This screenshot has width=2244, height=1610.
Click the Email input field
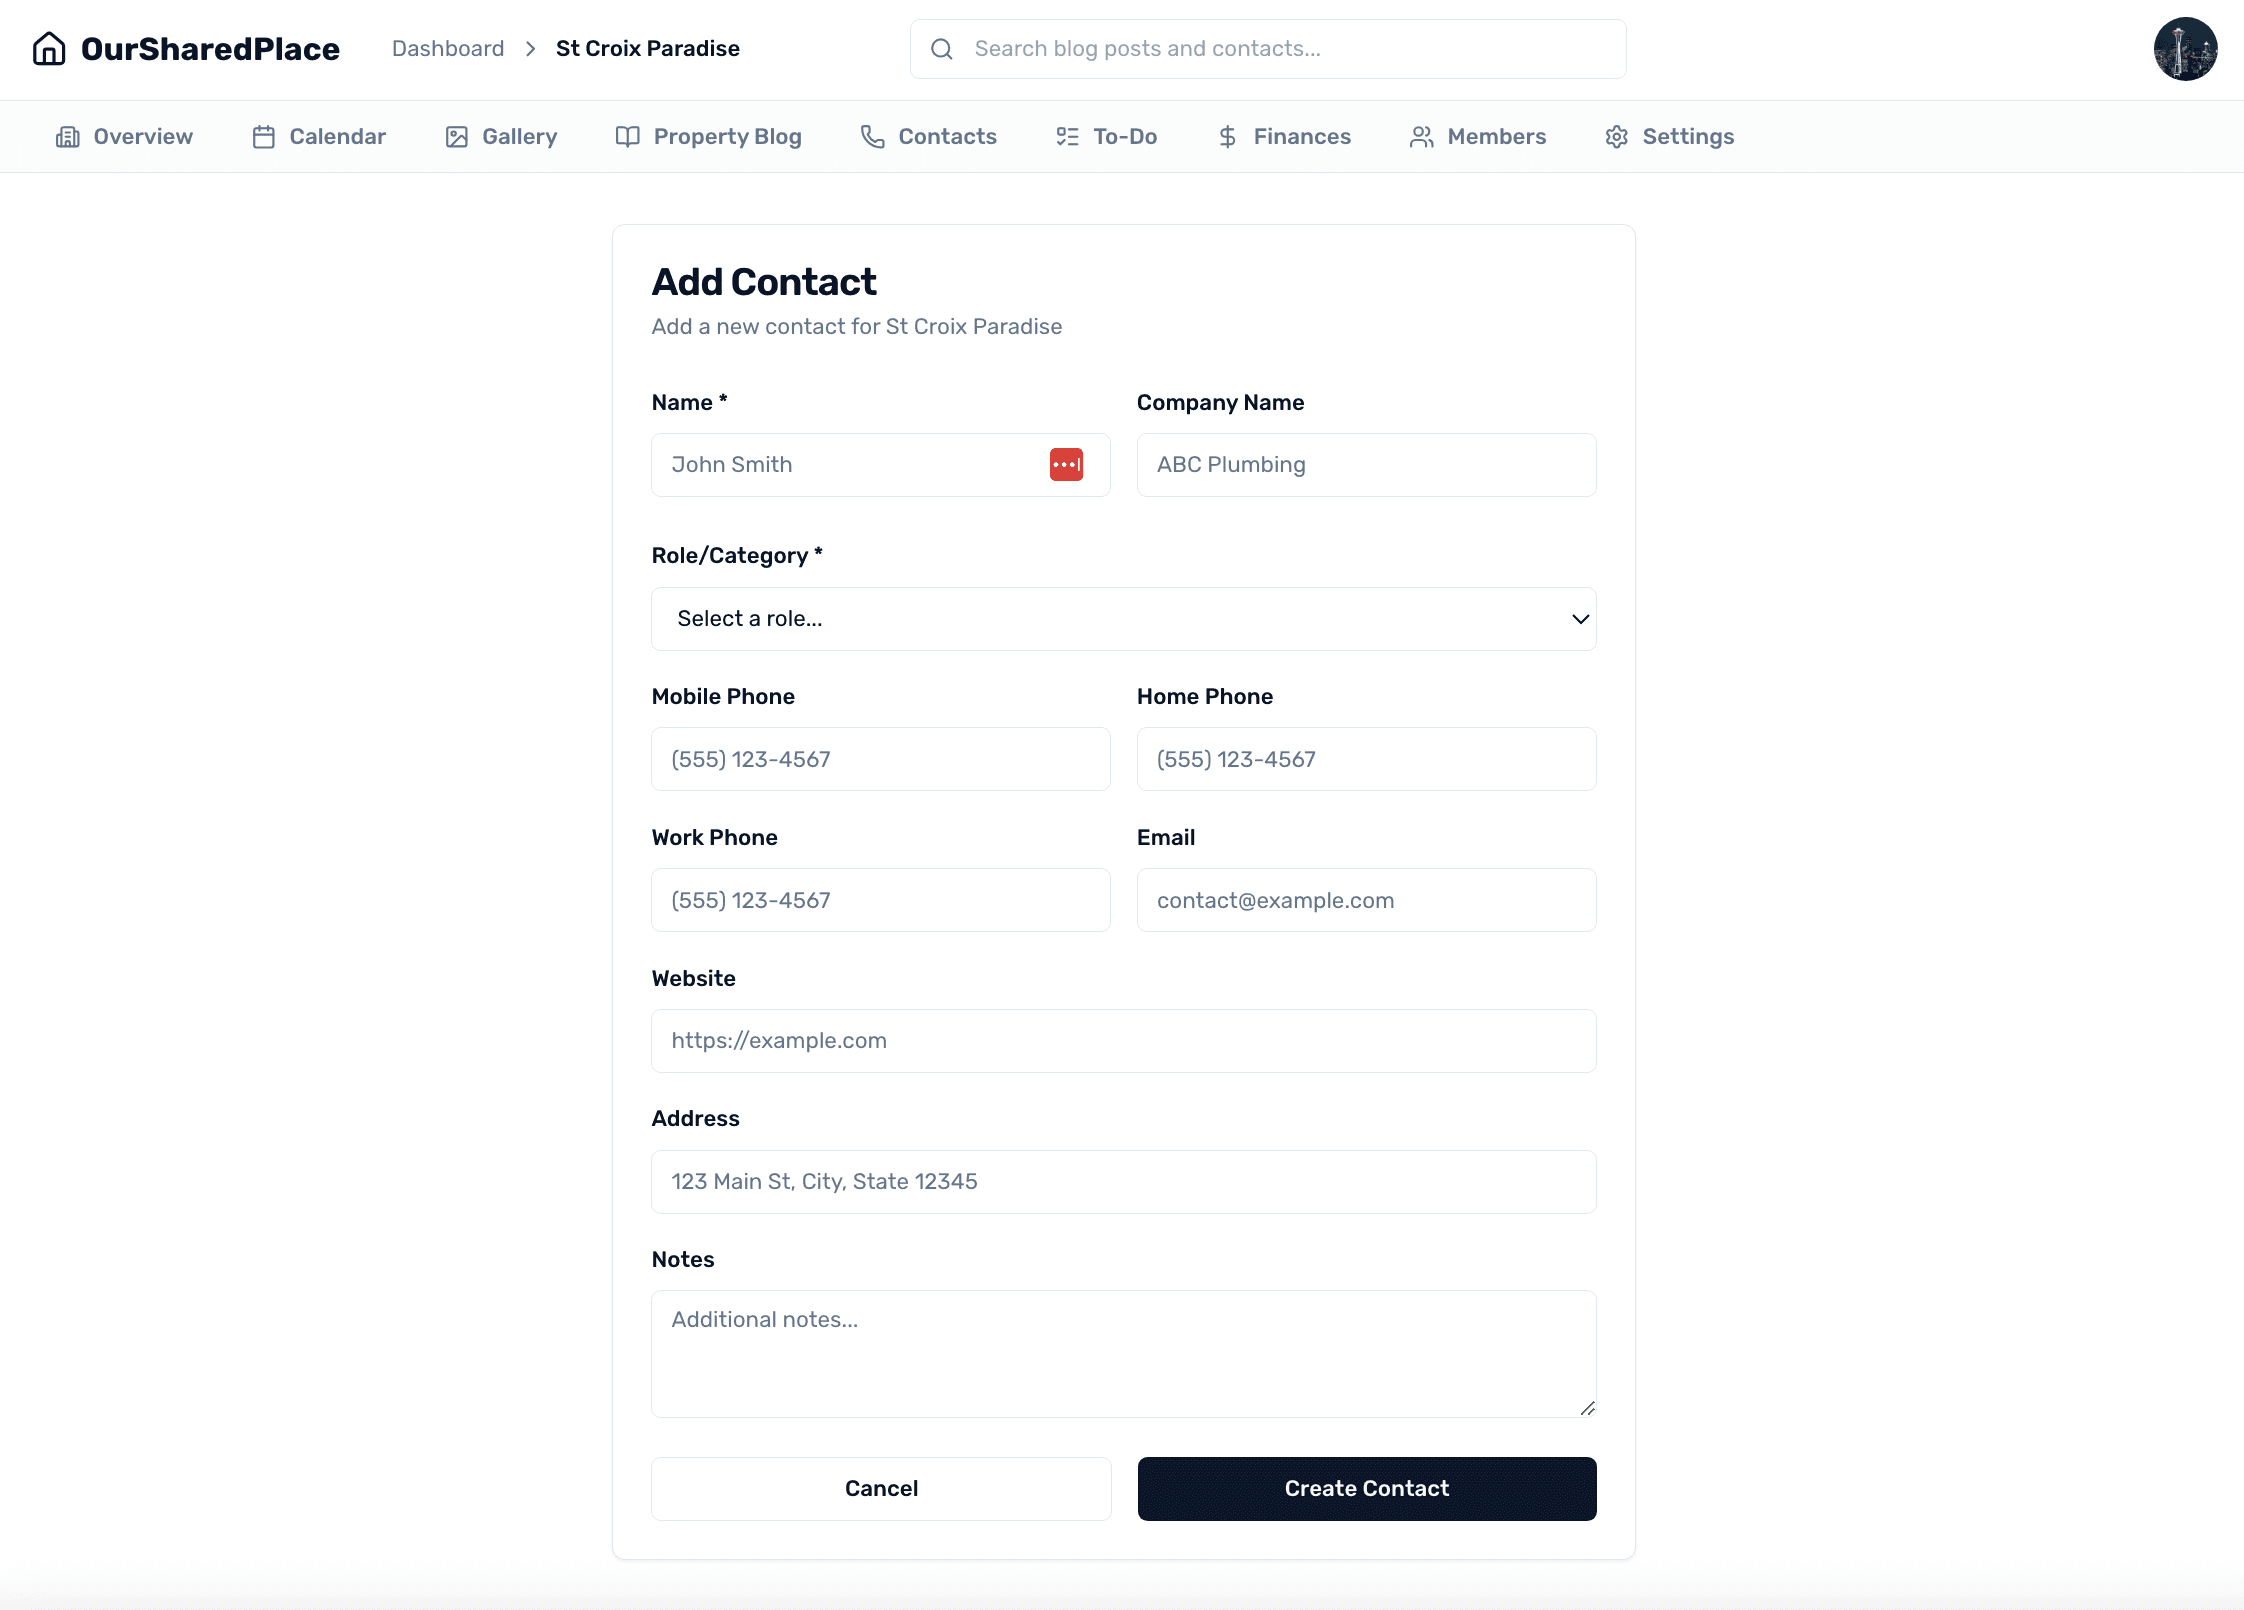tap(1366, 900)
